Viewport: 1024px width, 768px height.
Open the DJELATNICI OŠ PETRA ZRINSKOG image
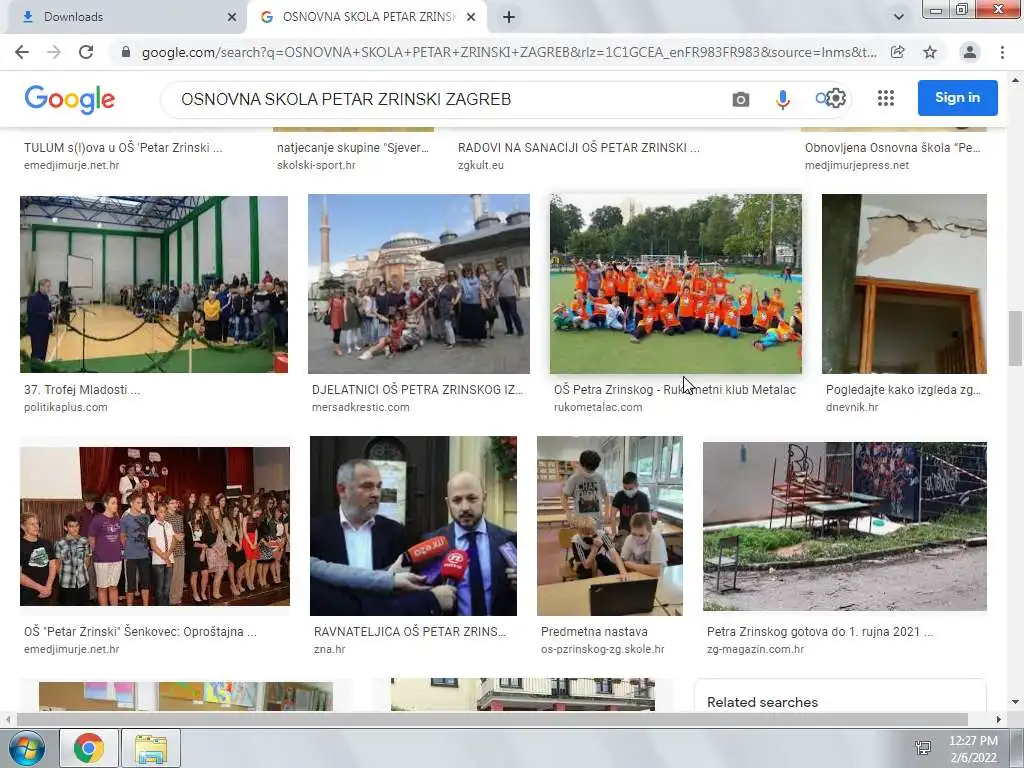click(419, 283)
